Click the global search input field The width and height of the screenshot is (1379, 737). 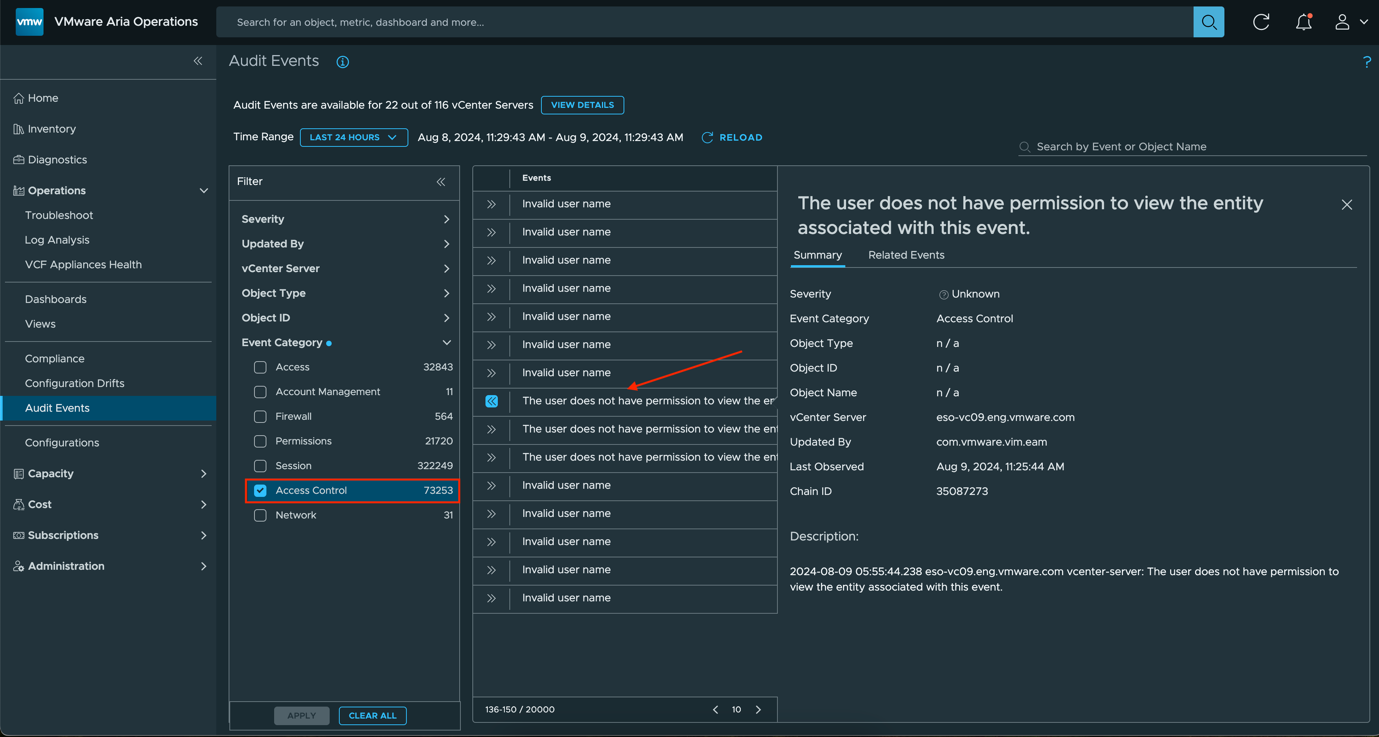point(704,22)
